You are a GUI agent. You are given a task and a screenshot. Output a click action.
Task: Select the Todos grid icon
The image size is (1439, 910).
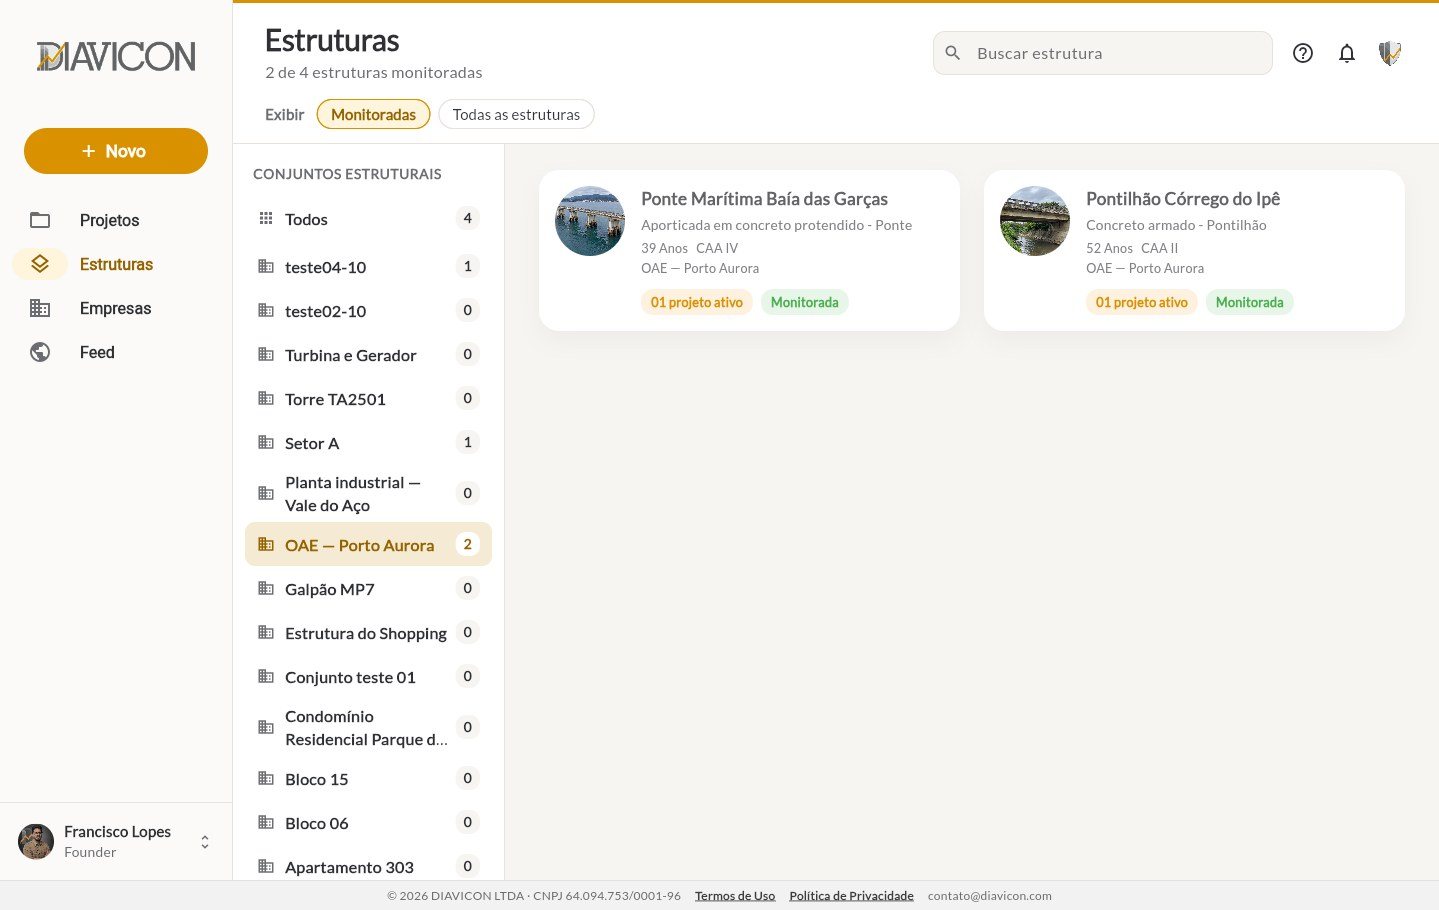266,218
